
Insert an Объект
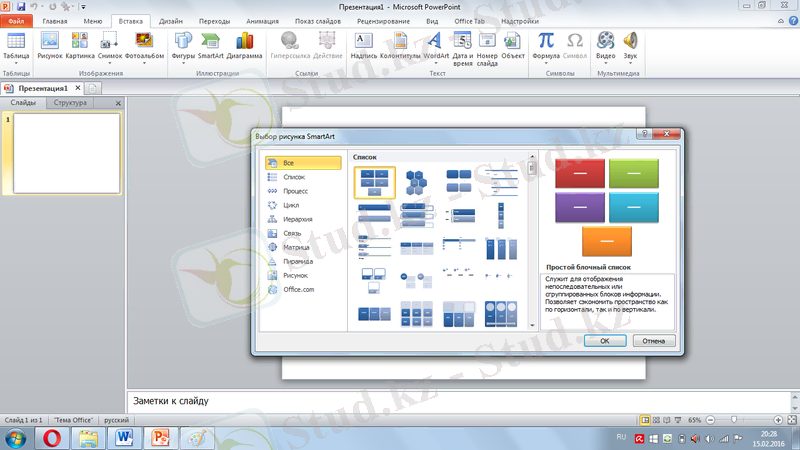(512, 45)
